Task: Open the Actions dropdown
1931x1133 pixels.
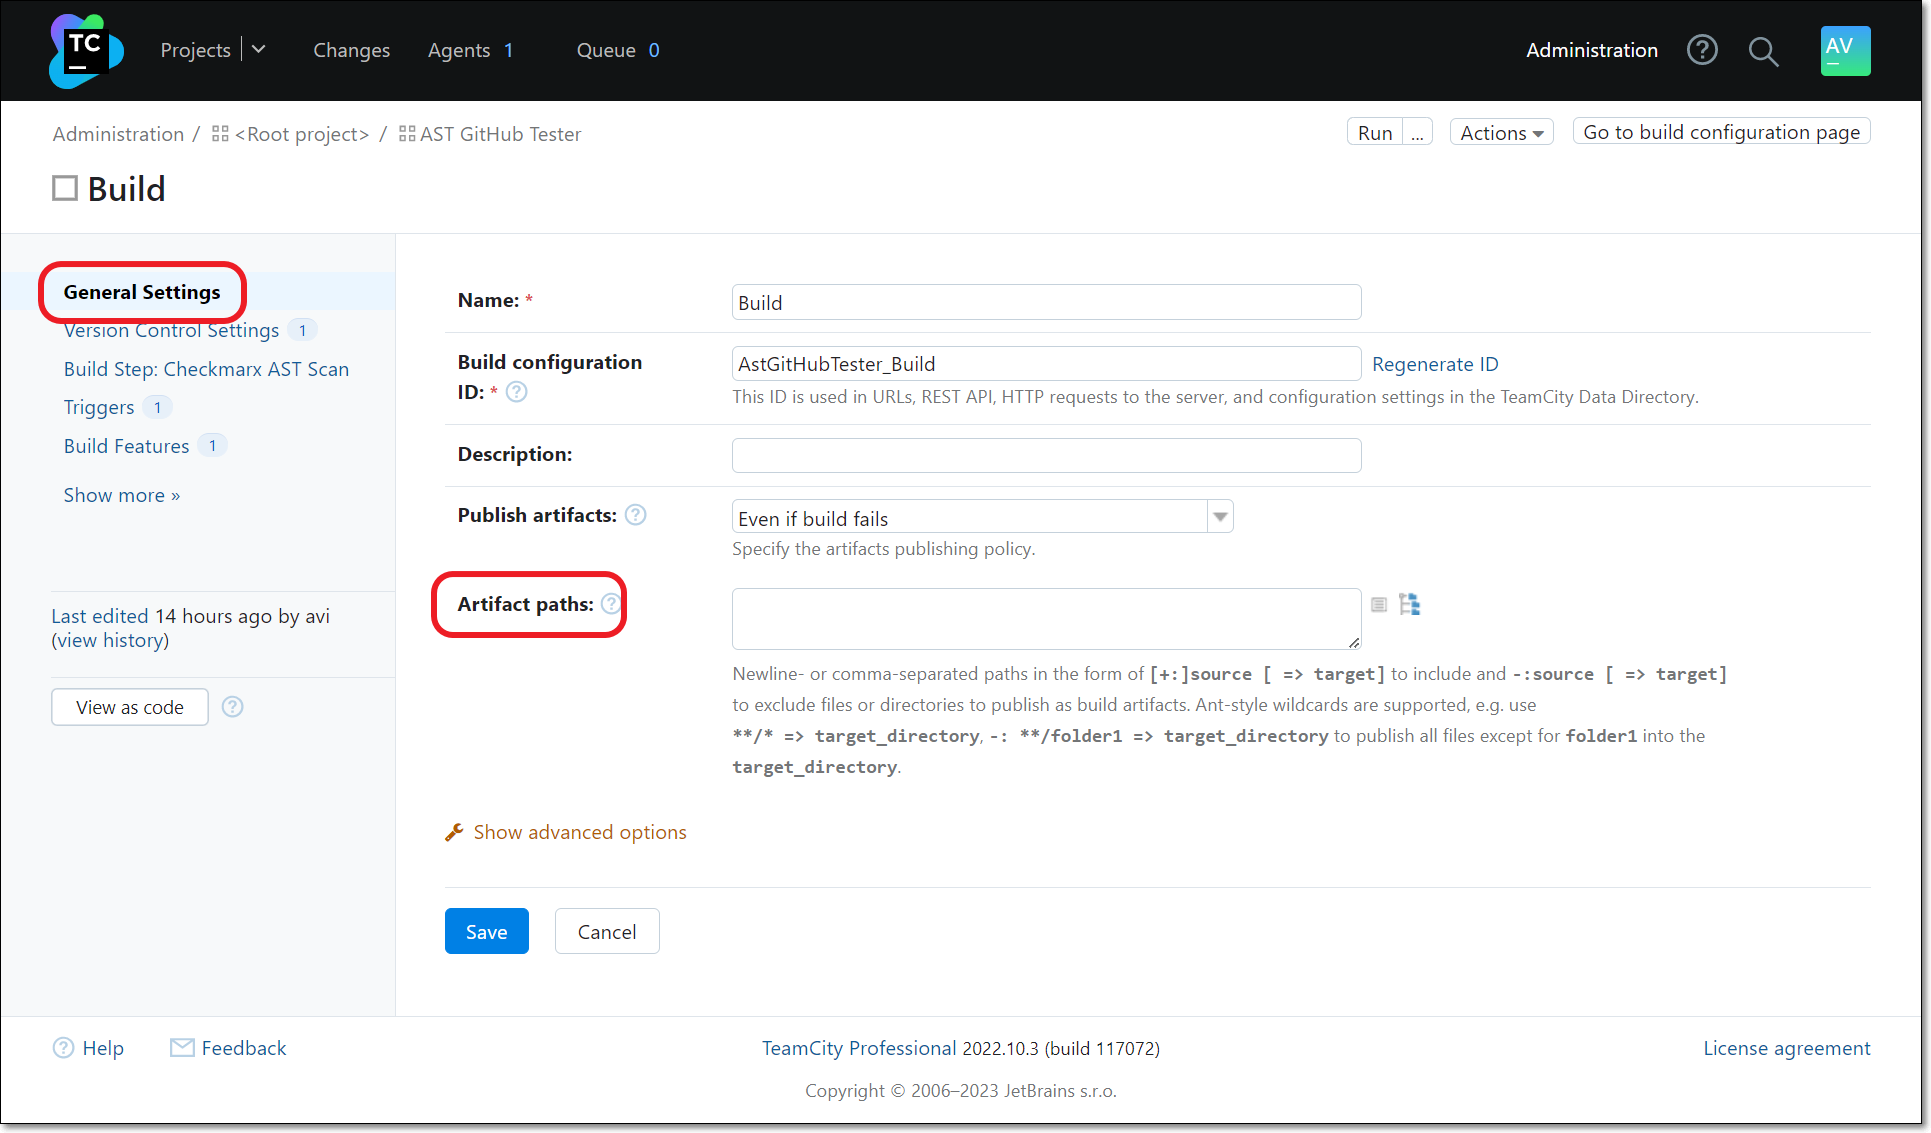Action: [x=1501, y=132]
